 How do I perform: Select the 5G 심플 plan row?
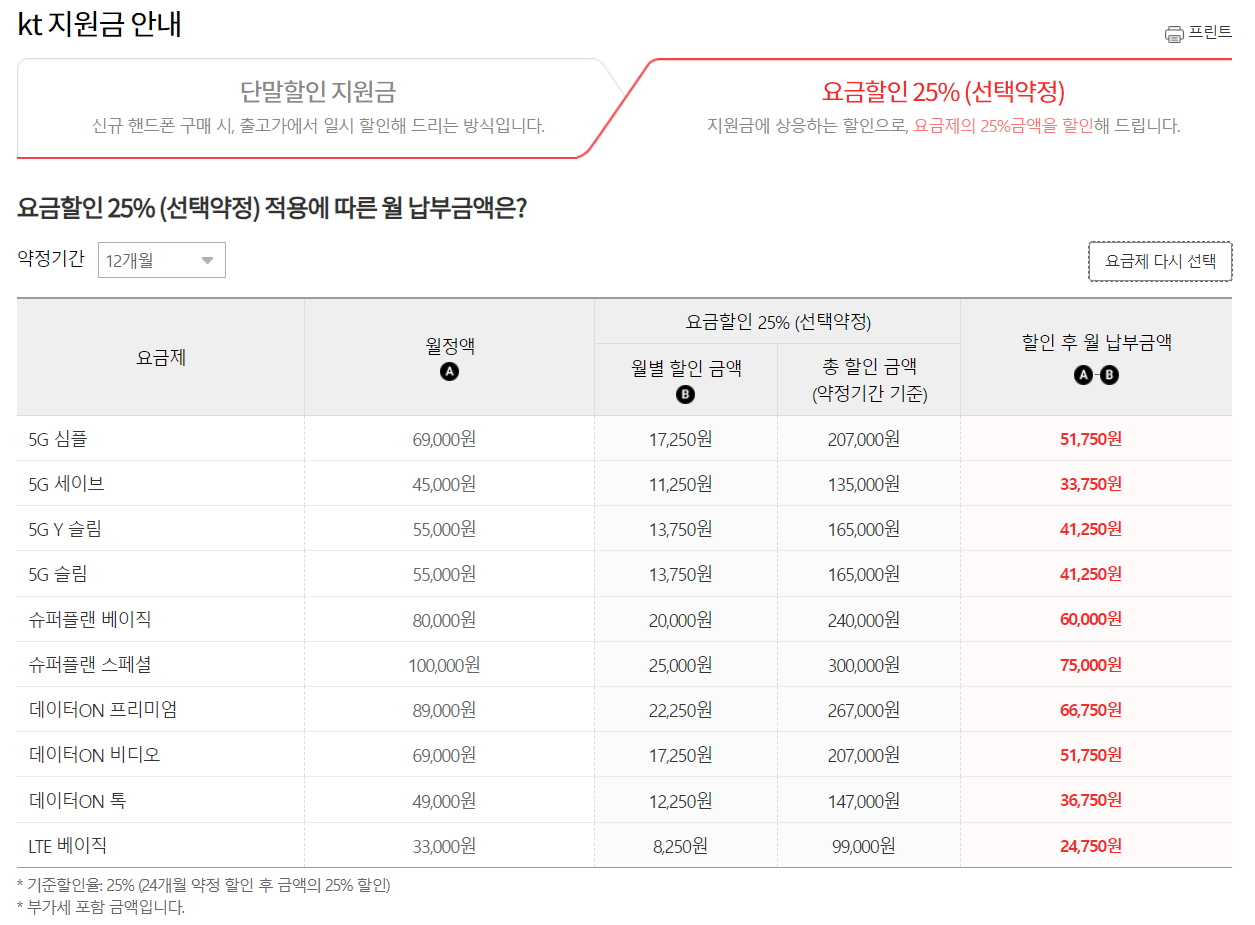pos(624,438)
